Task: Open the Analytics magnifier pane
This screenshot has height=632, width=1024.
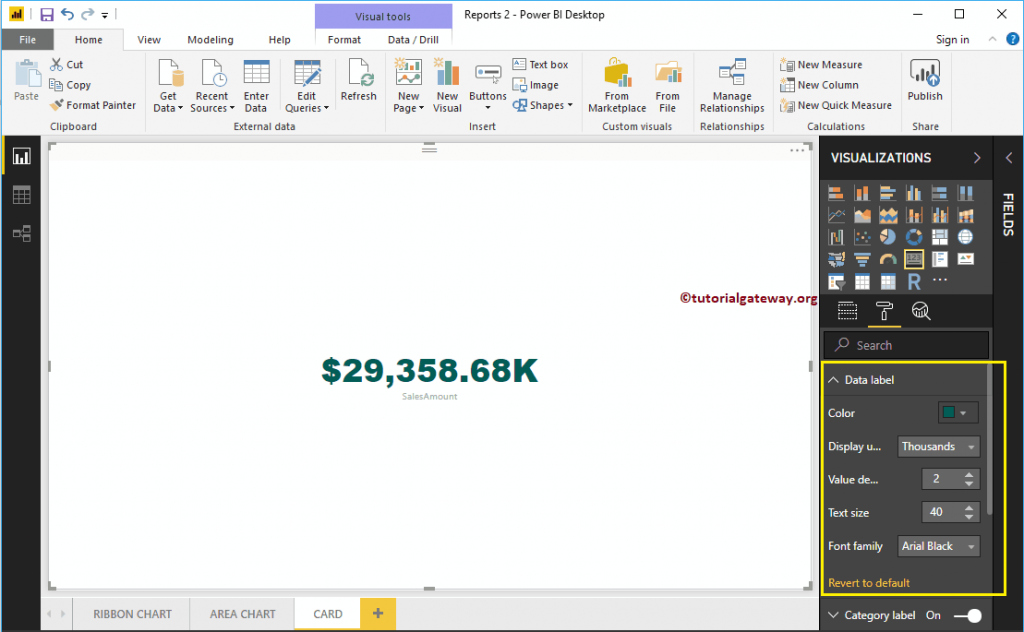Action: [x=921, y=311]
